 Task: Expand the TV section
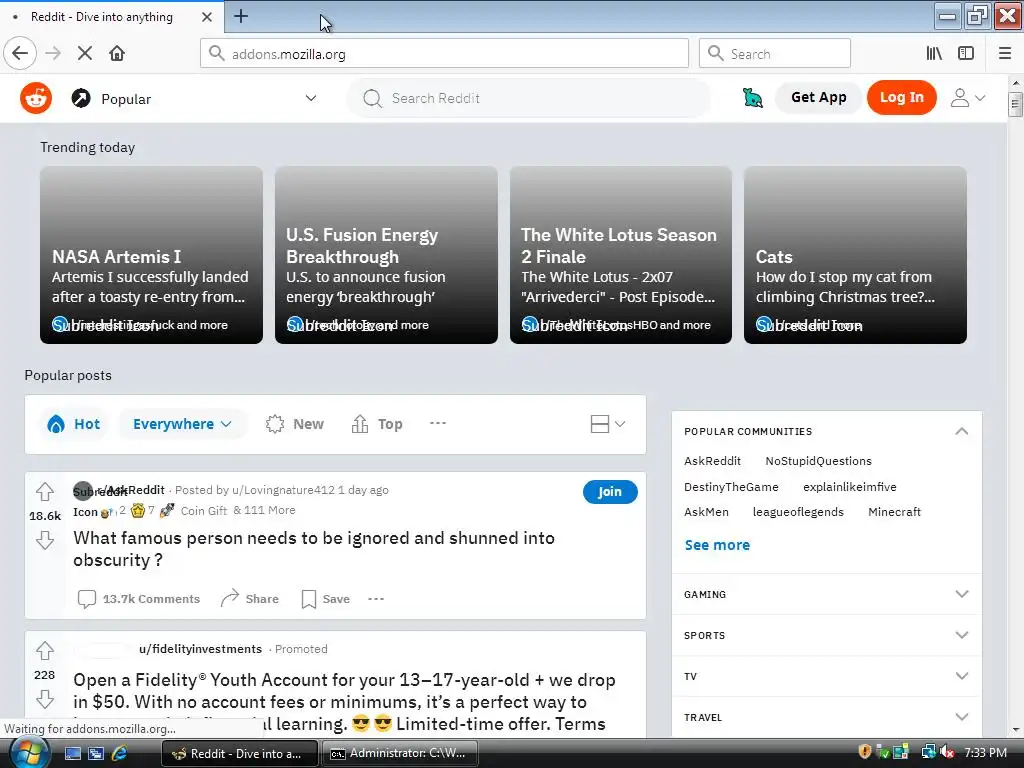point(827,677)
